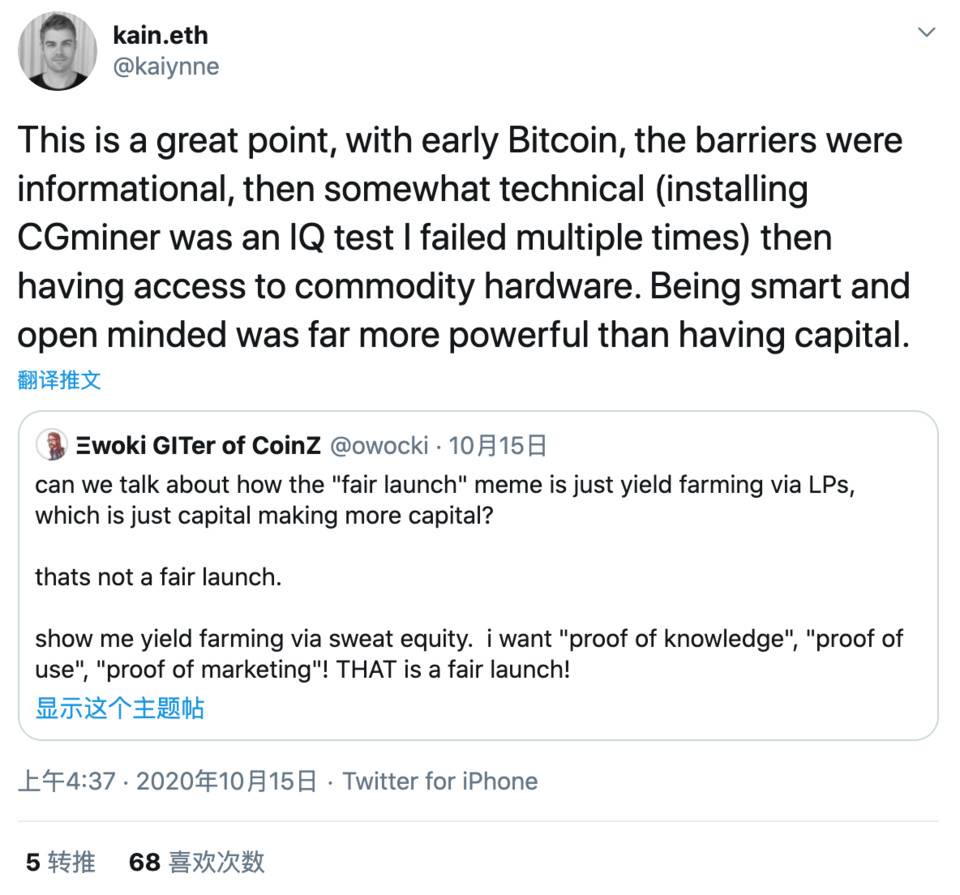View the 68 喜欢次数 likes list
This screenshot has width=960, height=895.
[x=197, y=861]
